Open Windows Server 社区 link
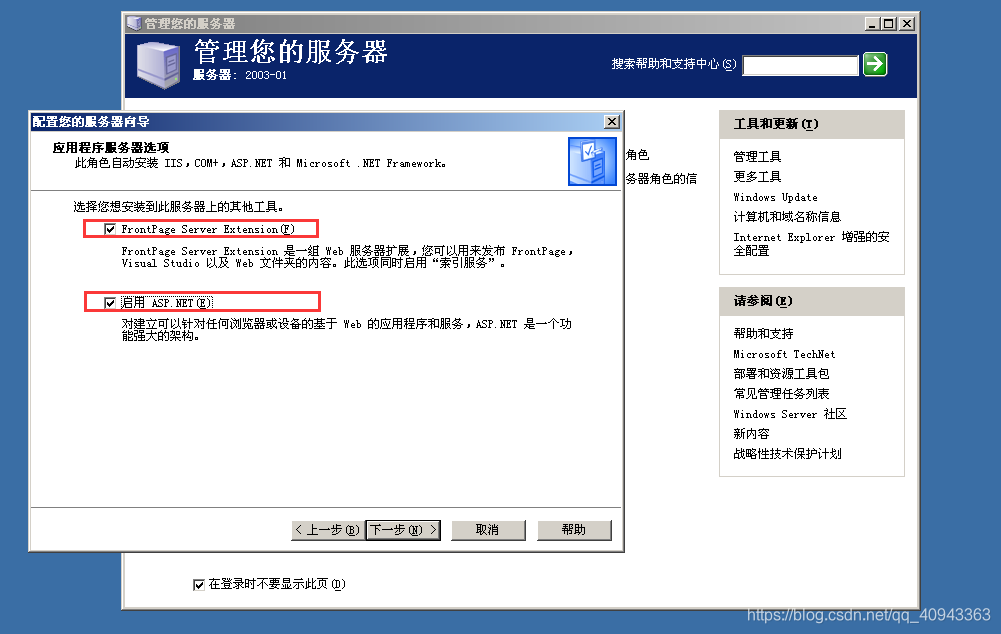This screenshot has height=634, width=1001. pyautogui.click(x=790, y=414)
